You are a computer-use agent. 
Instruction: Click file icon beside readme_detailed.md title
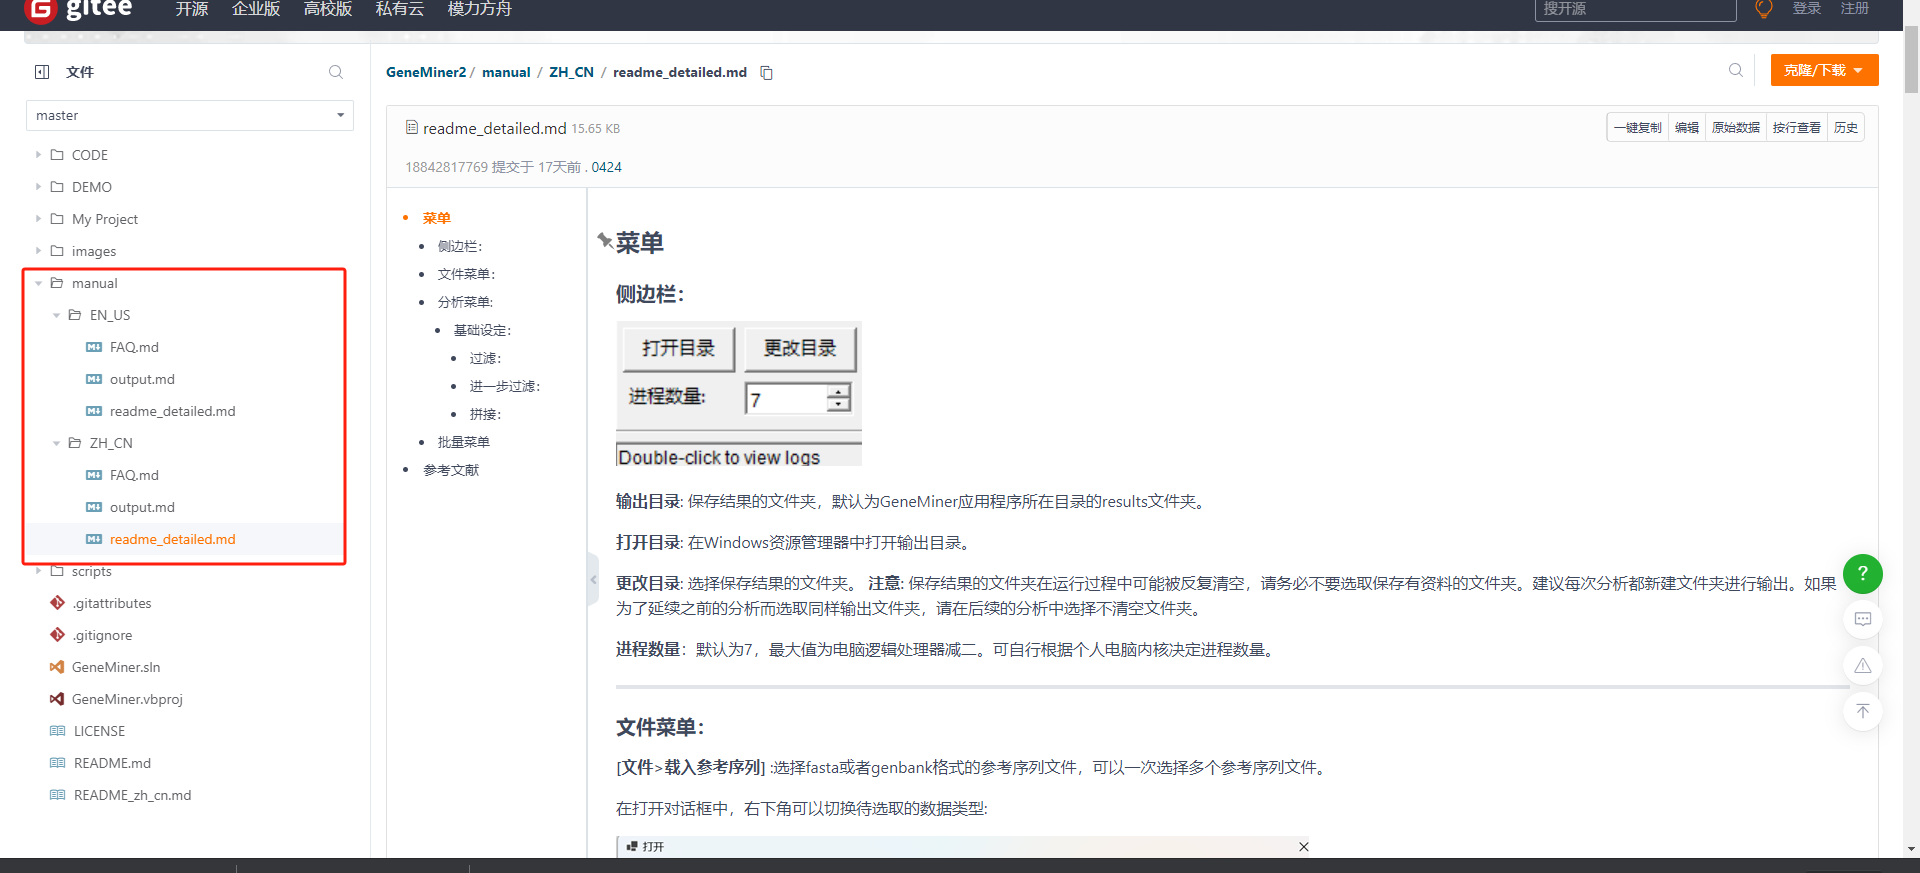point(411,128)
